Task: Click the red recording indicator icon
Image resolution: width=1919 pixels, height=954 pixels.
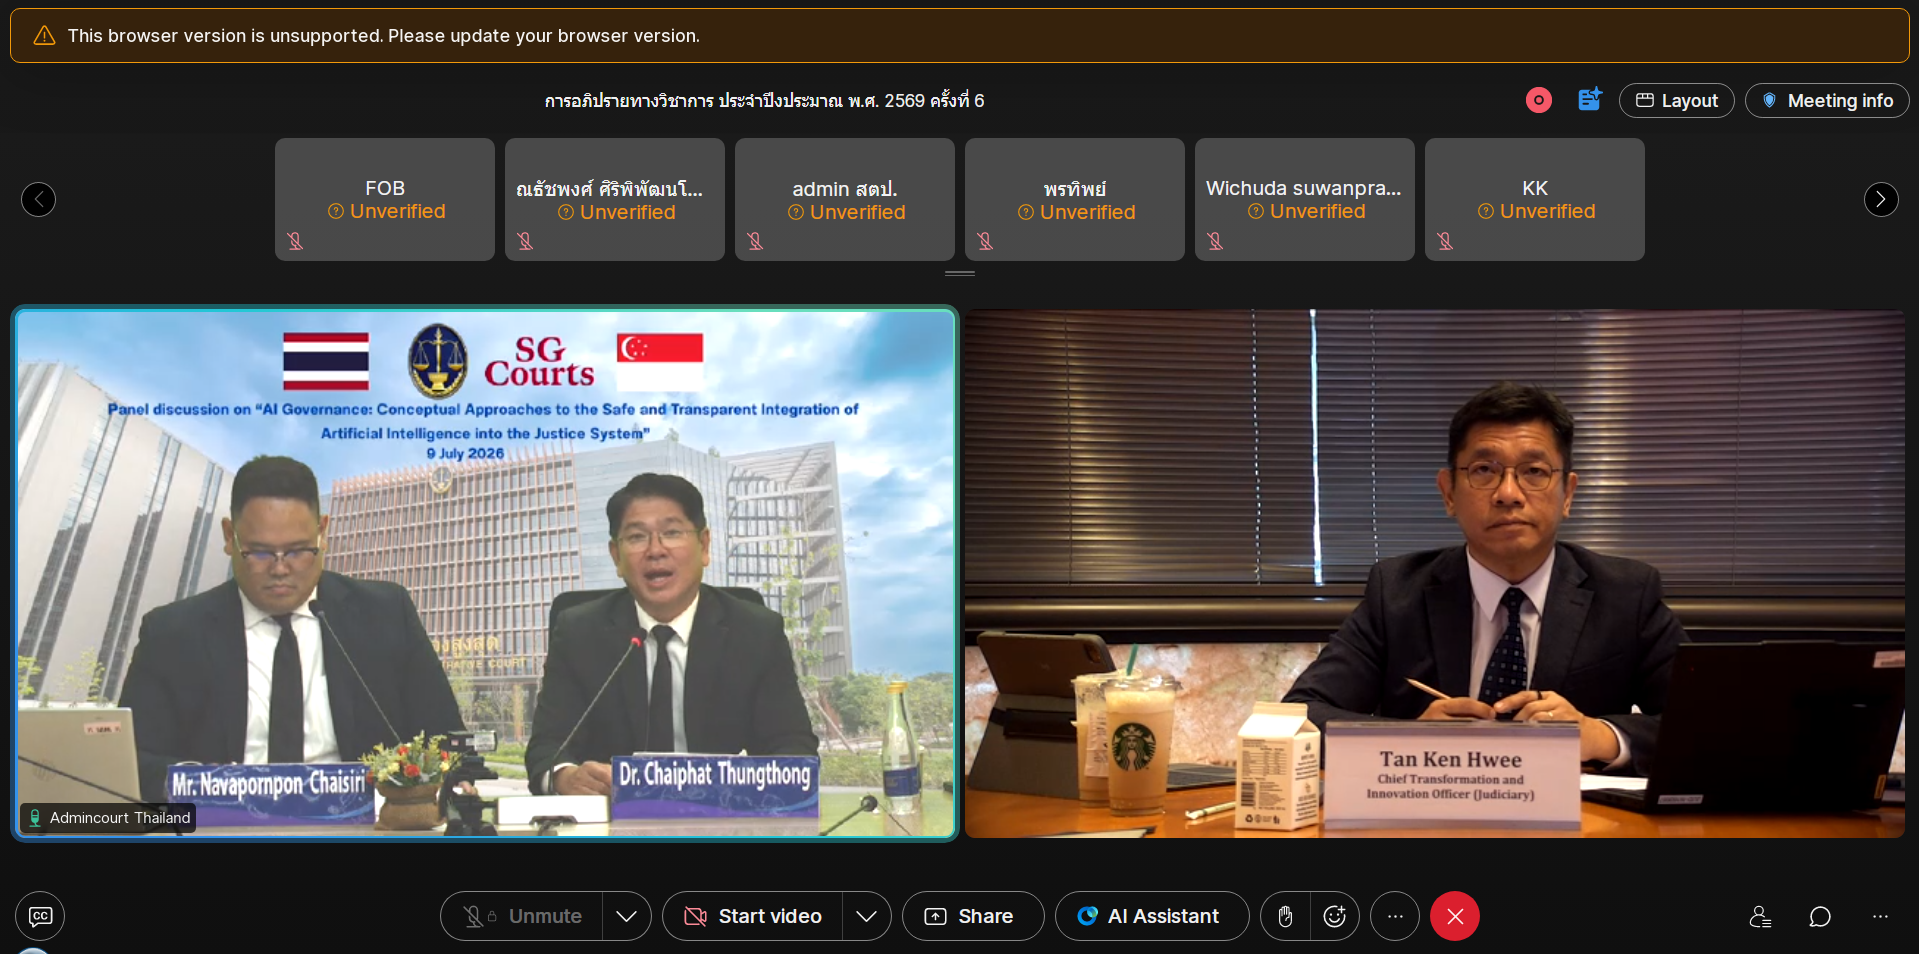Action: click(1539, 100)
